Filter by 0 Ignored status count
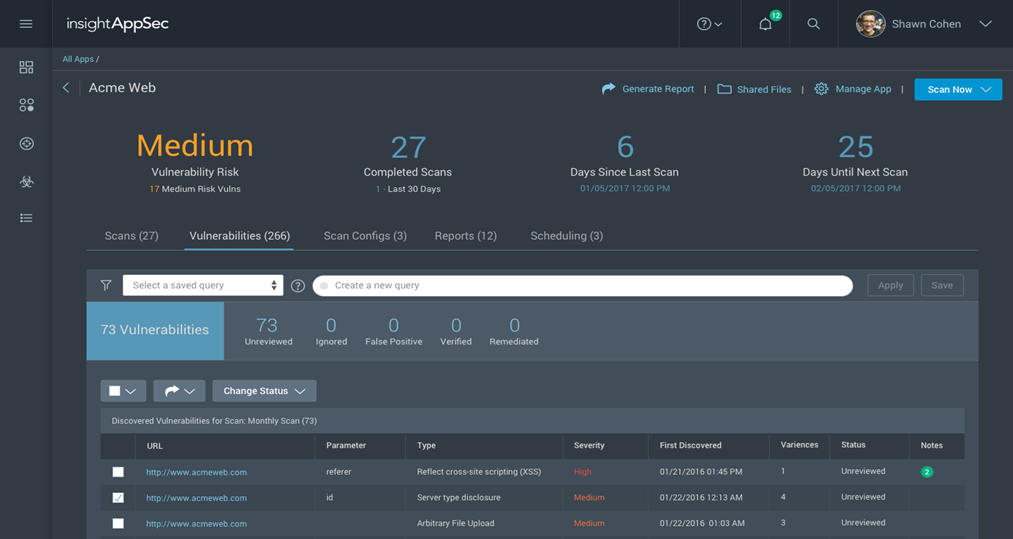 pos(331,331)
